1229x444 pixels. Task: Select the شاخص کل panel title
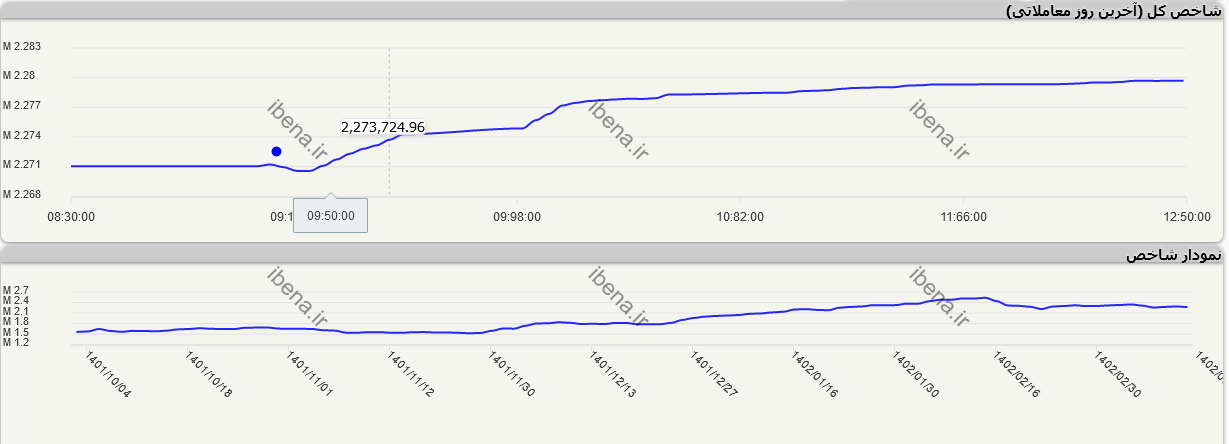coord(1113,11)
